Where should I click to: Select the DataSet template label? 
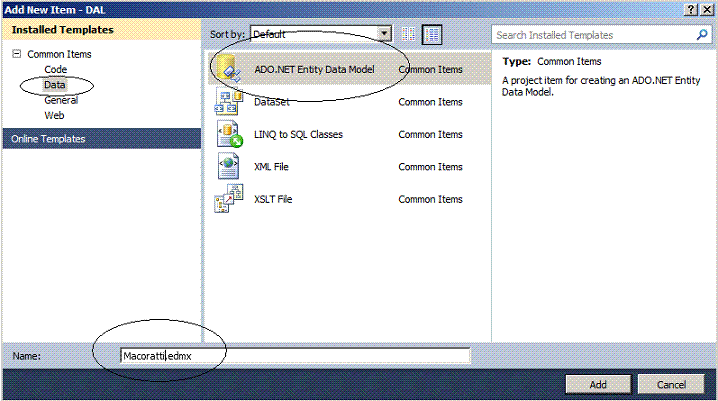click(x=272, y=102)
